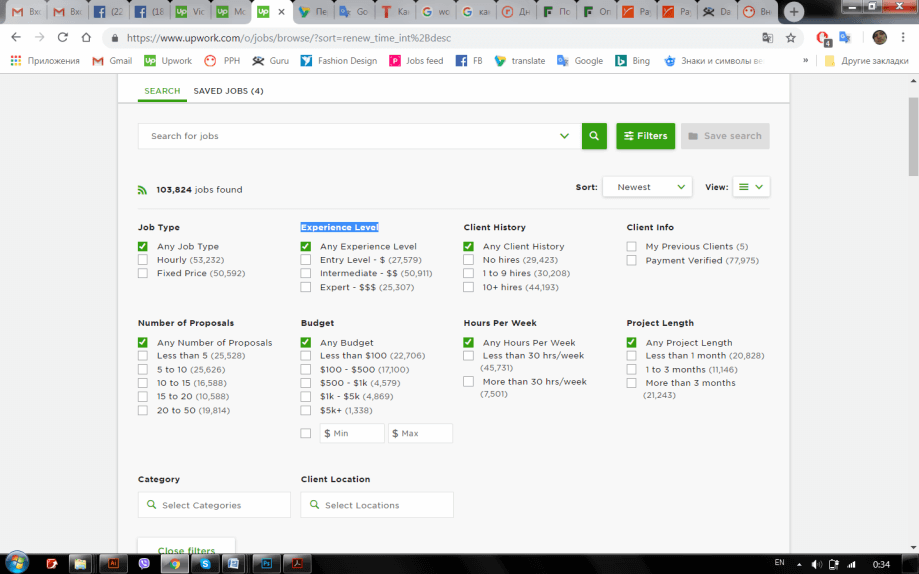Bookmark this page with the star icon
Image resolution: width=919 pixels, height=574 pixels.
click(791, 38)
